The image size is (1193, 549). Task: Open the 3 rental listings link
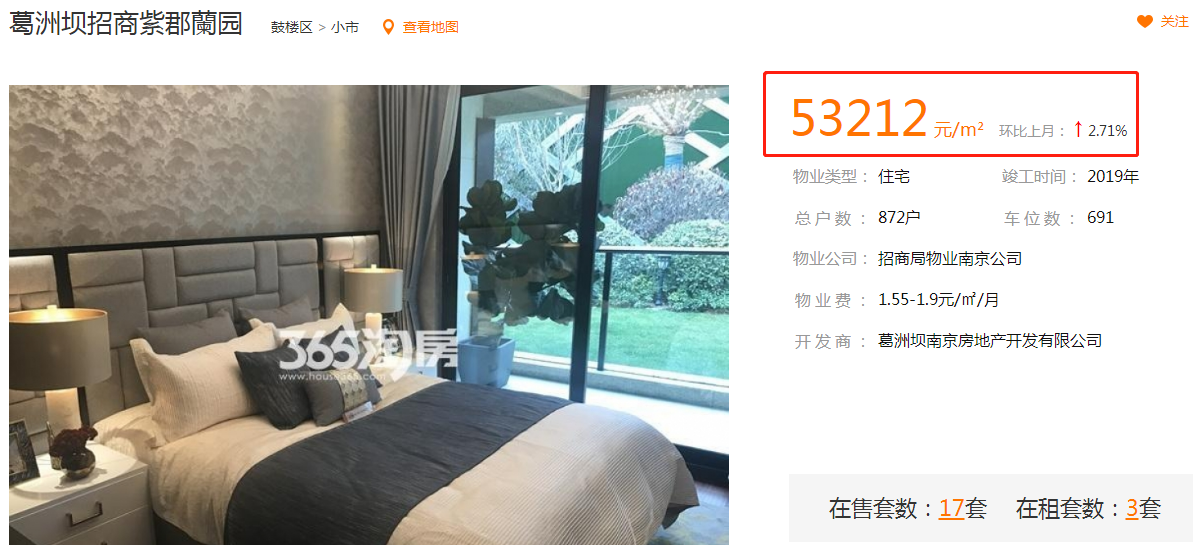1132,509
